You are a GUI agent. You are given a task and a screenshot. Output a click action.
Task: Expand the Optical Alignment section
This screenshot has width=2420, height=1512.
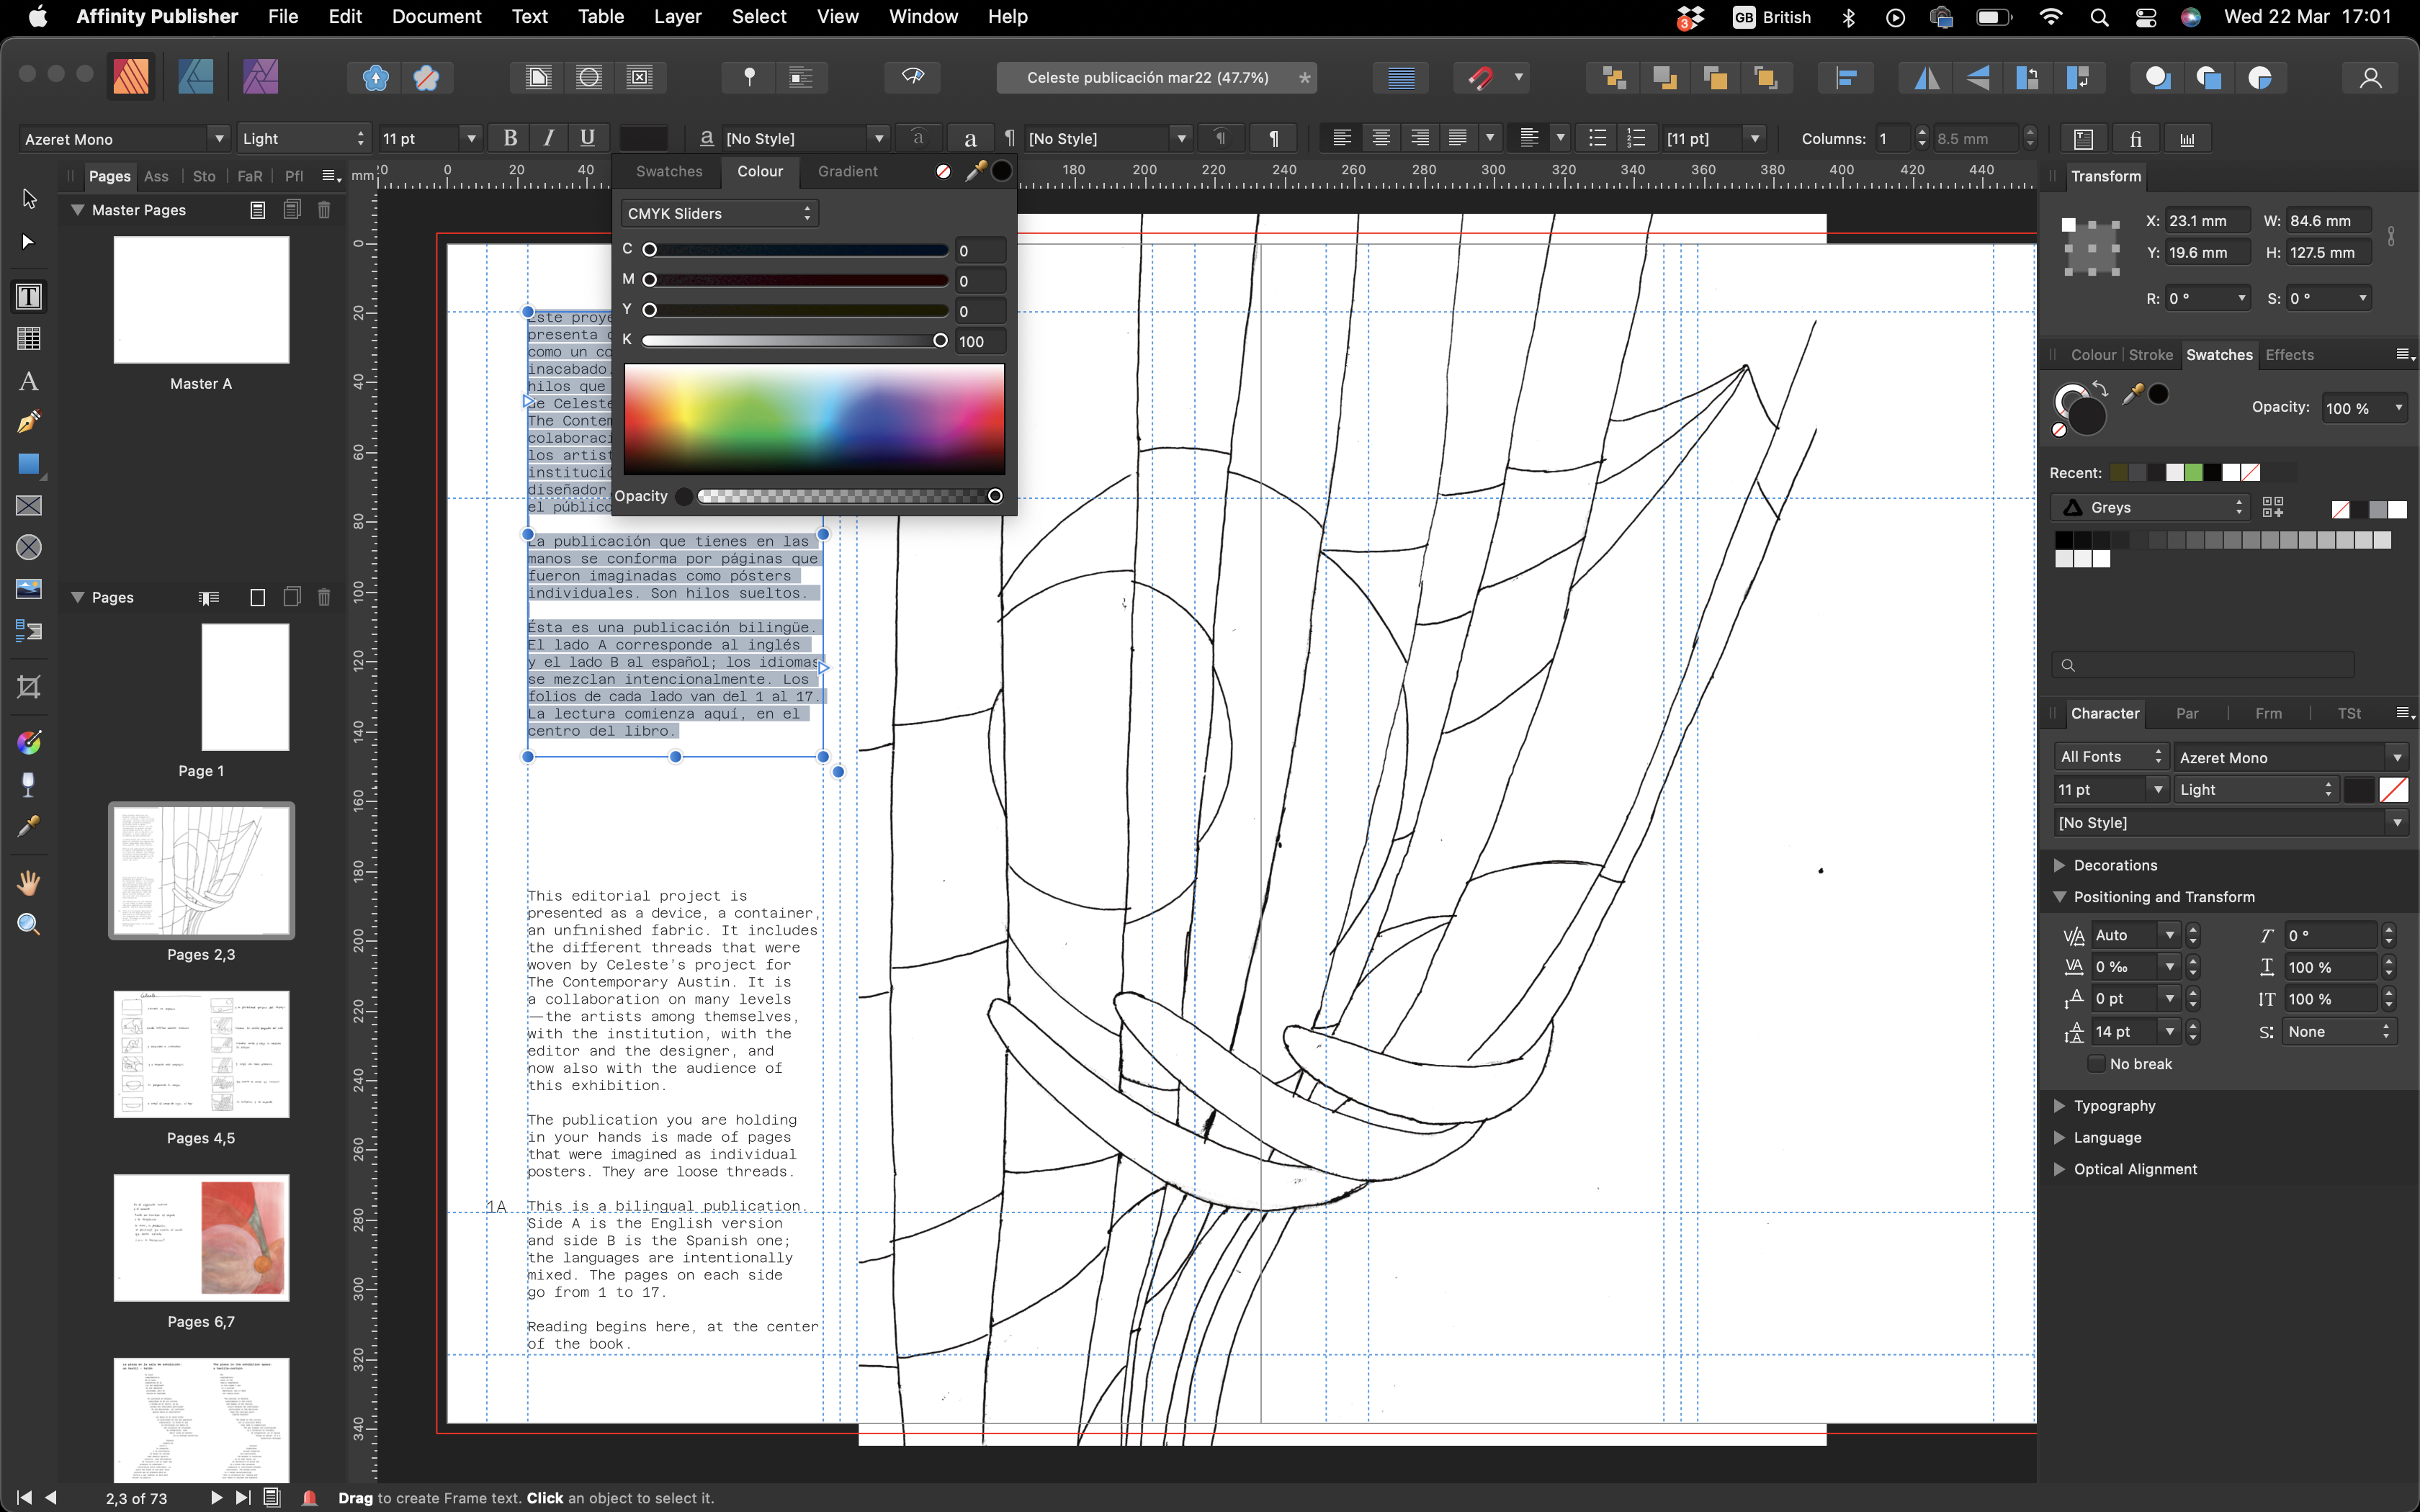2059,1169
